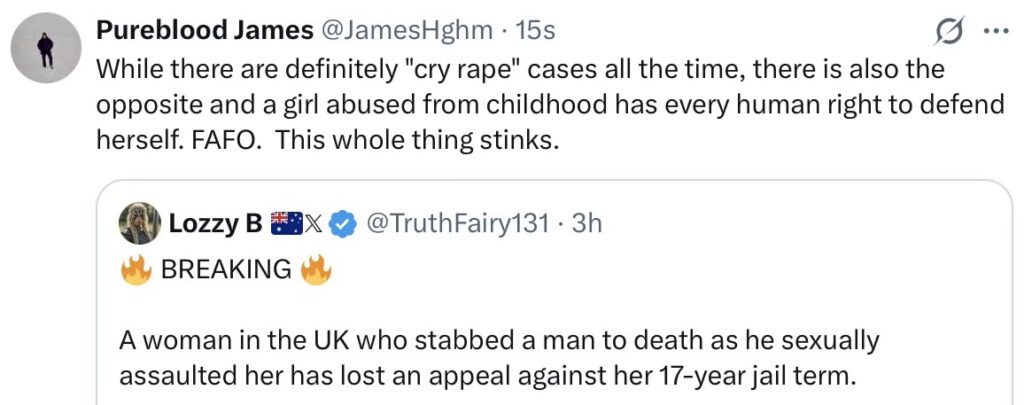1024x405 pixels.
Task: Open the Pureblood James display name link
Action: (x=204, y=31)
